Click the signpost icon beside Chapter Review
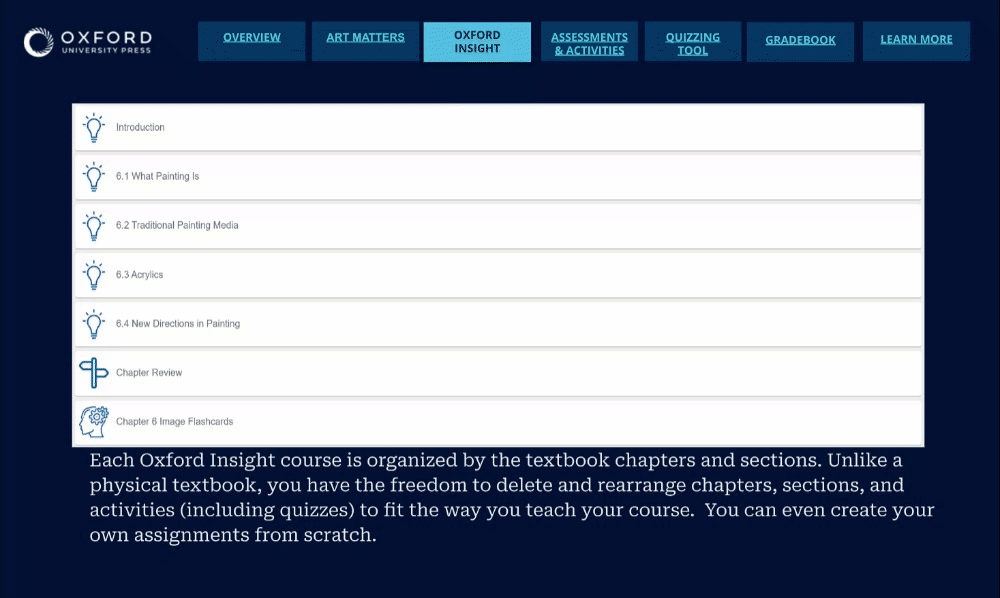Viewport: 1000px width, 598px height. pos(93,373)
